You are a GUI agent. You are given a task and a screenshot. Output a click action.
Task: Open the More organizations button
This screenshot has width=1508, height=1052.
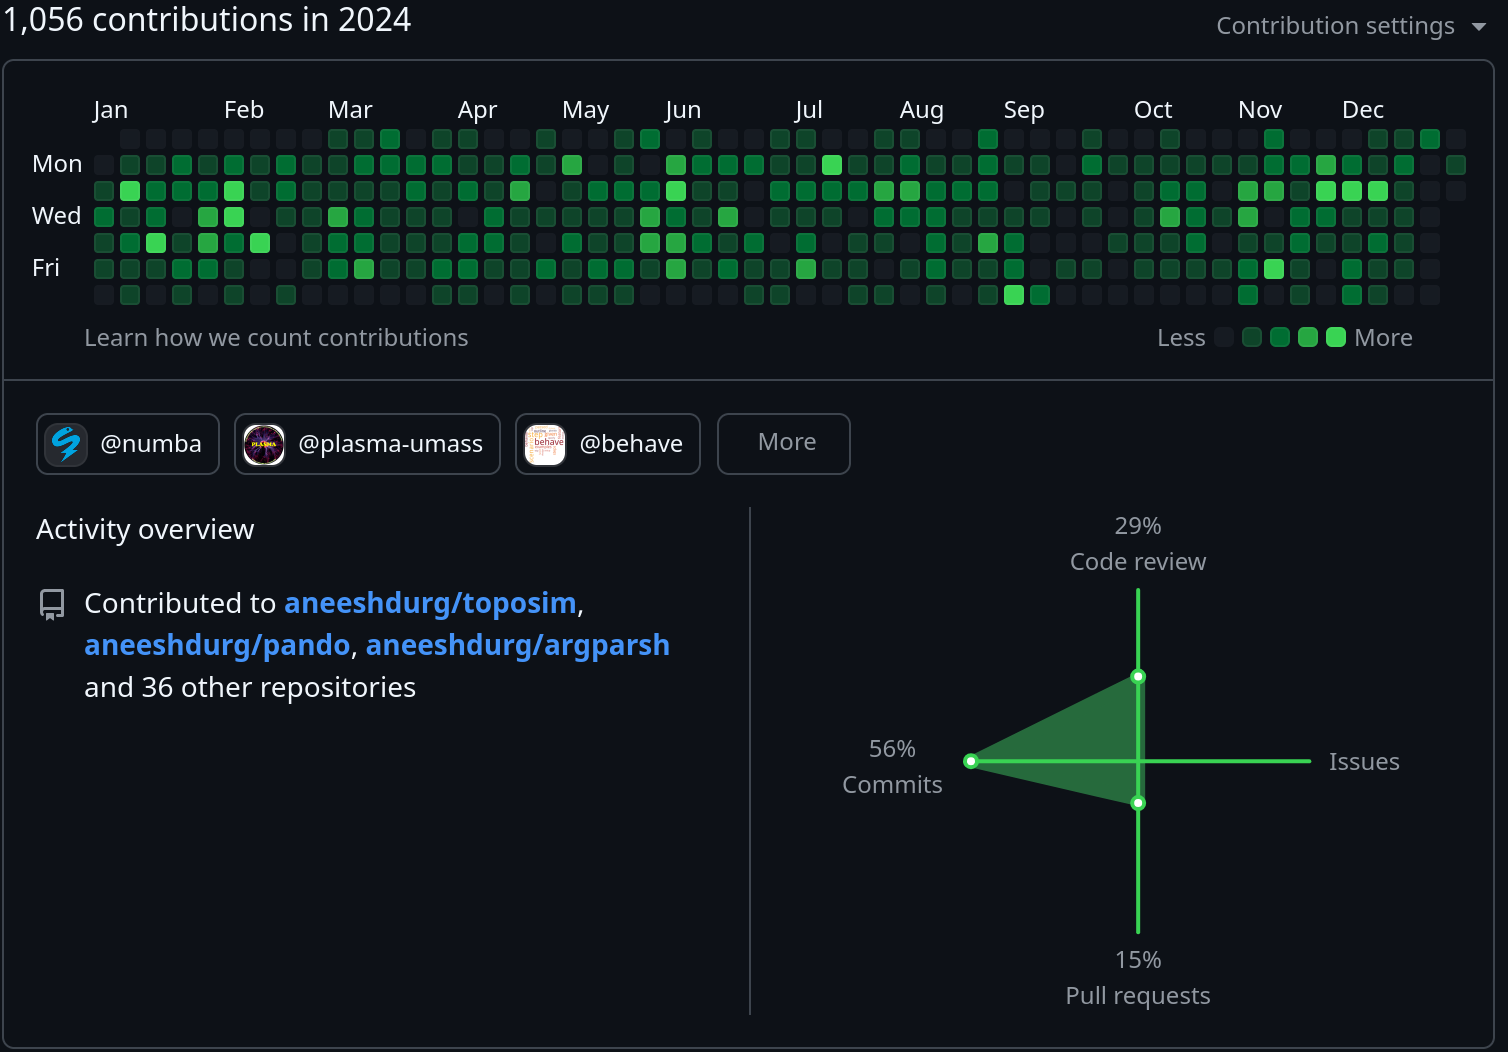click(x=784, y=444)
